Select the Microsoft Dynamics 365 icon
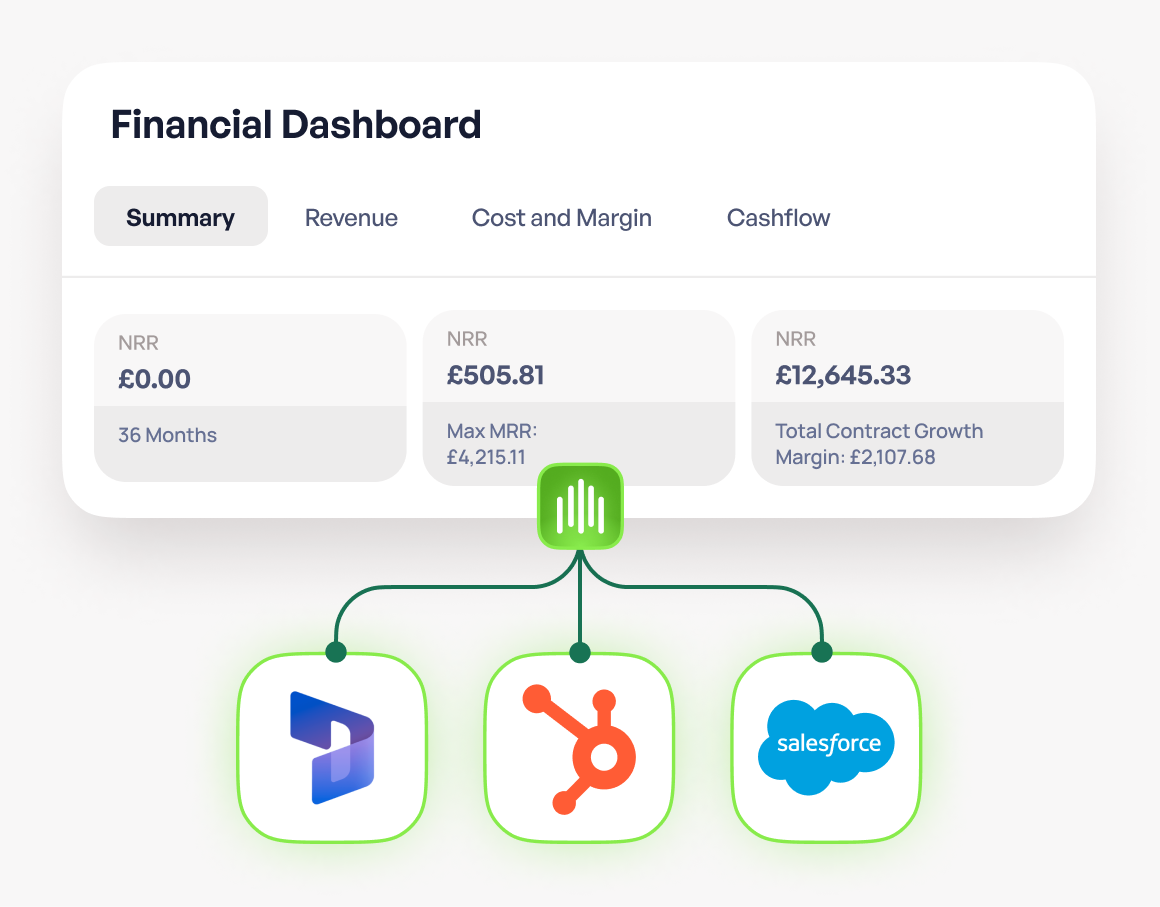The image size is (1160, 907). 331,747
